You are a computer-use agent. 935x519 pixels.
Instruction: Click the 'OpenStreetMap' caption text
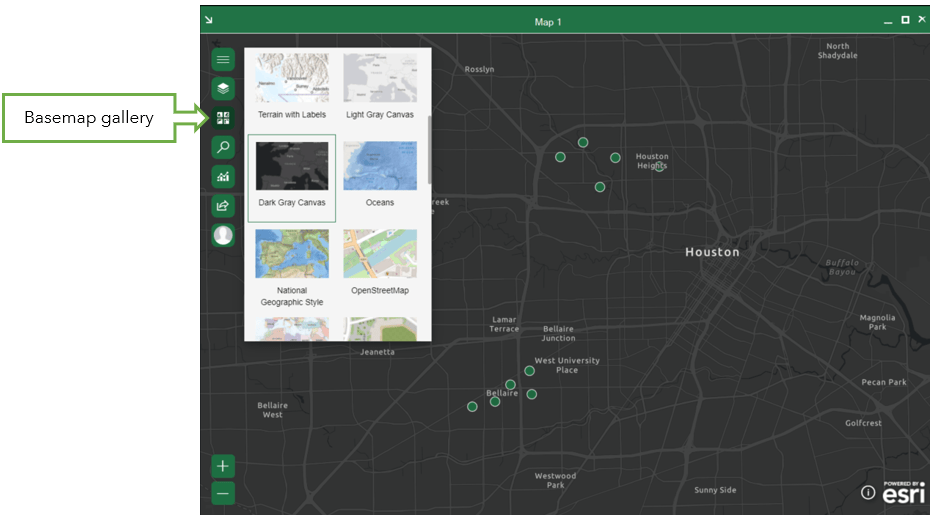point(380,291)
